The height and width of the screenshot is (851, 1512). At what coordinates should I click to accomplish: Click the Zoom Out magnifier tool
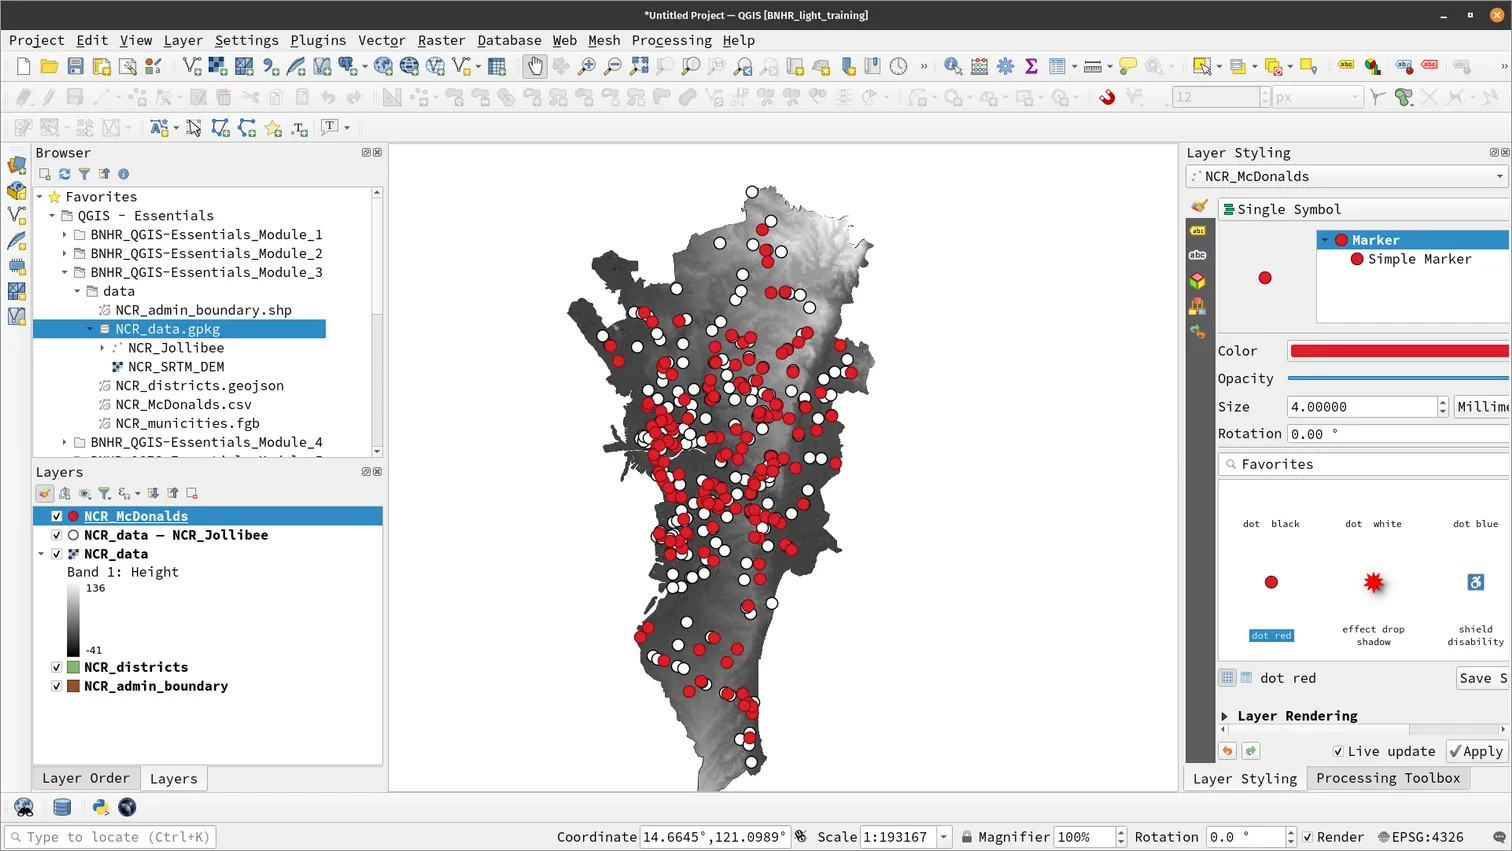(x=613, y=66)
